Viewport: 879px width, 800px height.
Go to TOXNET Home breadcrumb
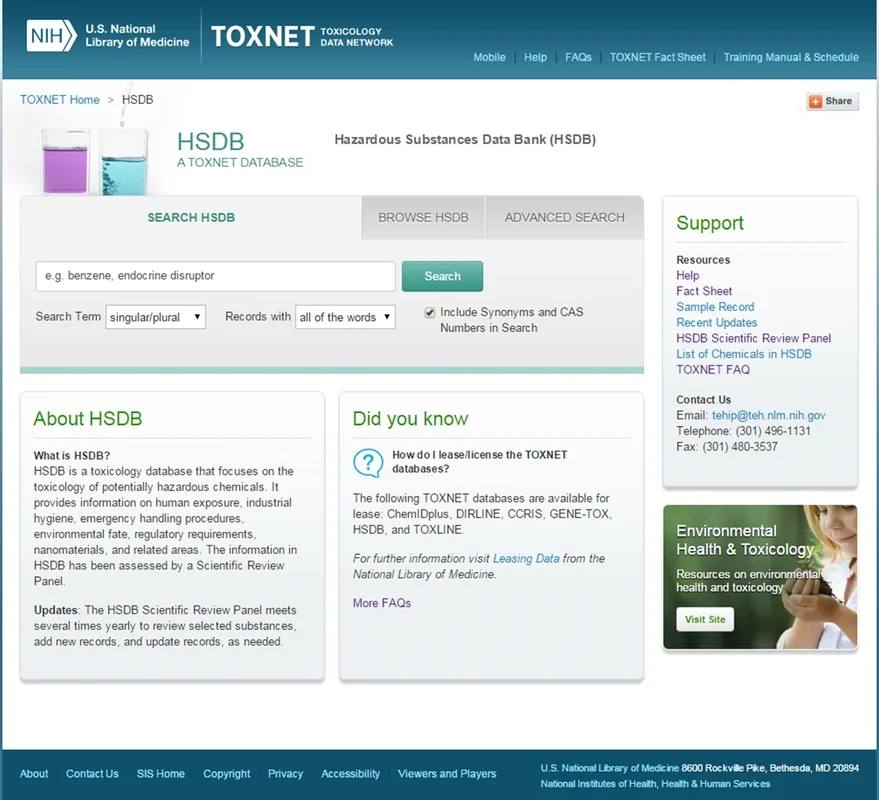[x=60, y=99]
